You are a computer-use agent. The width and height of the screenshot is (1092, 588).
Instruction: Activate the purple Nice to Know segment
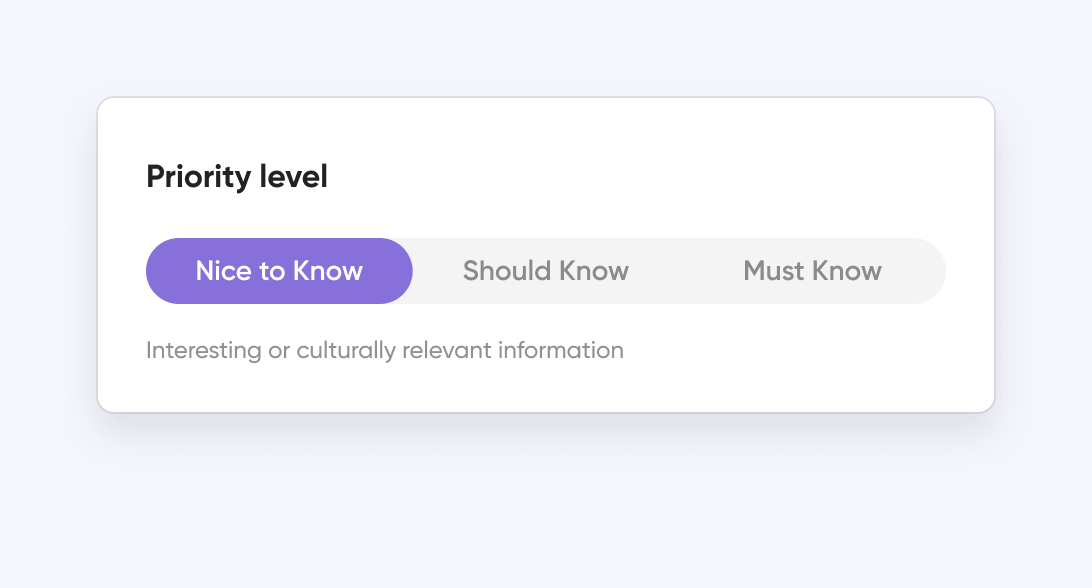coord(279,271)
